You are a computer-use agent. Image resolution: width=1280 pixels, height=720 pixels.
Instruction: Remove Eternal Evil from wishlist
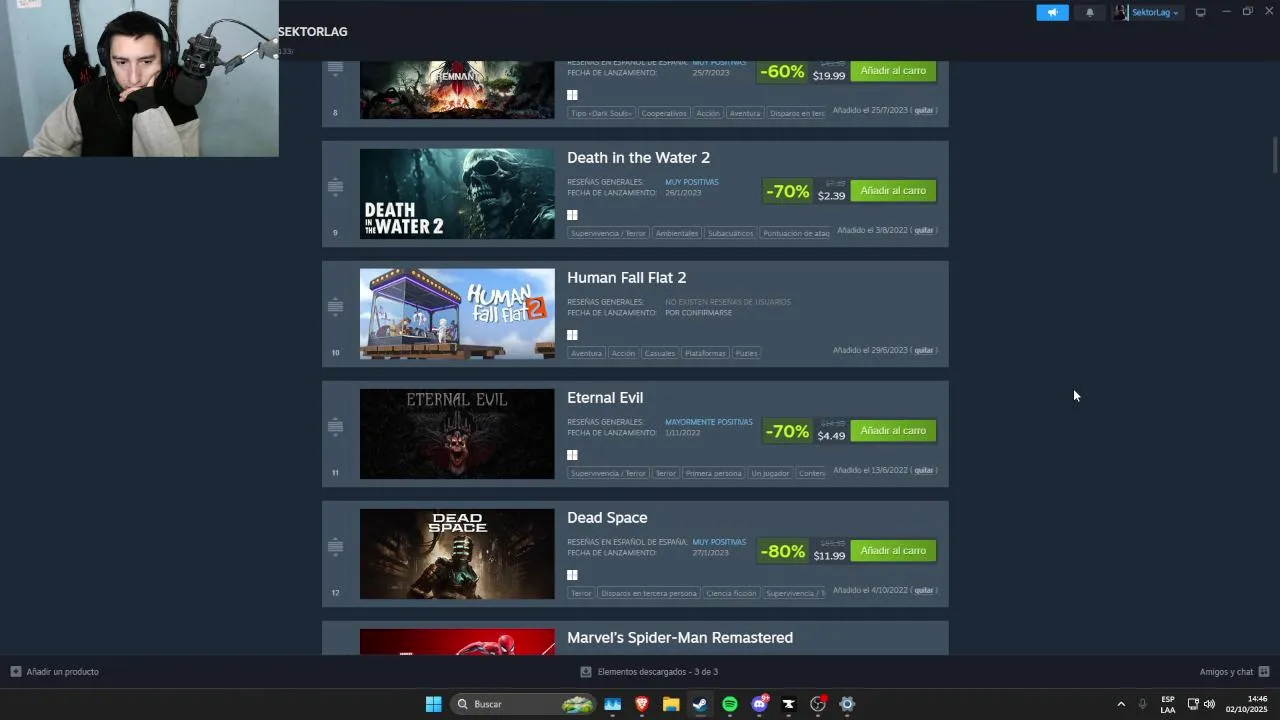click(x=924, y=470)
